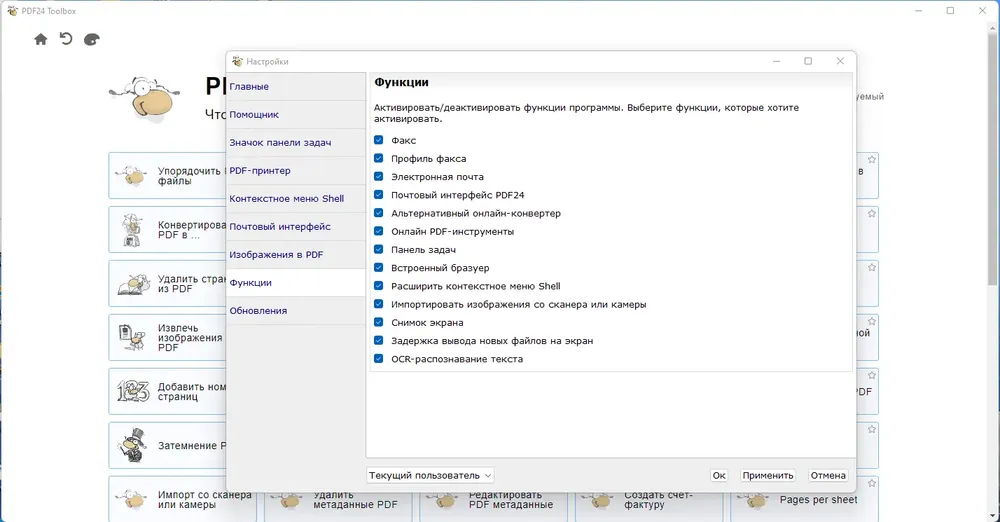Close the Настройки dialog
Screen dimensions: 1000x522
coord(840,61)
